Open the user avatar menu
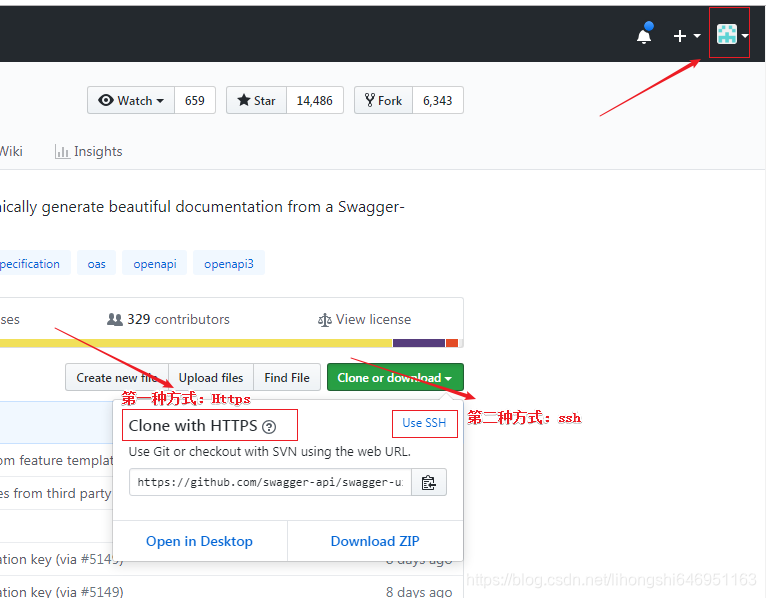Image resolution: width=766 pixels, height=598 pixels. [732, 35]
